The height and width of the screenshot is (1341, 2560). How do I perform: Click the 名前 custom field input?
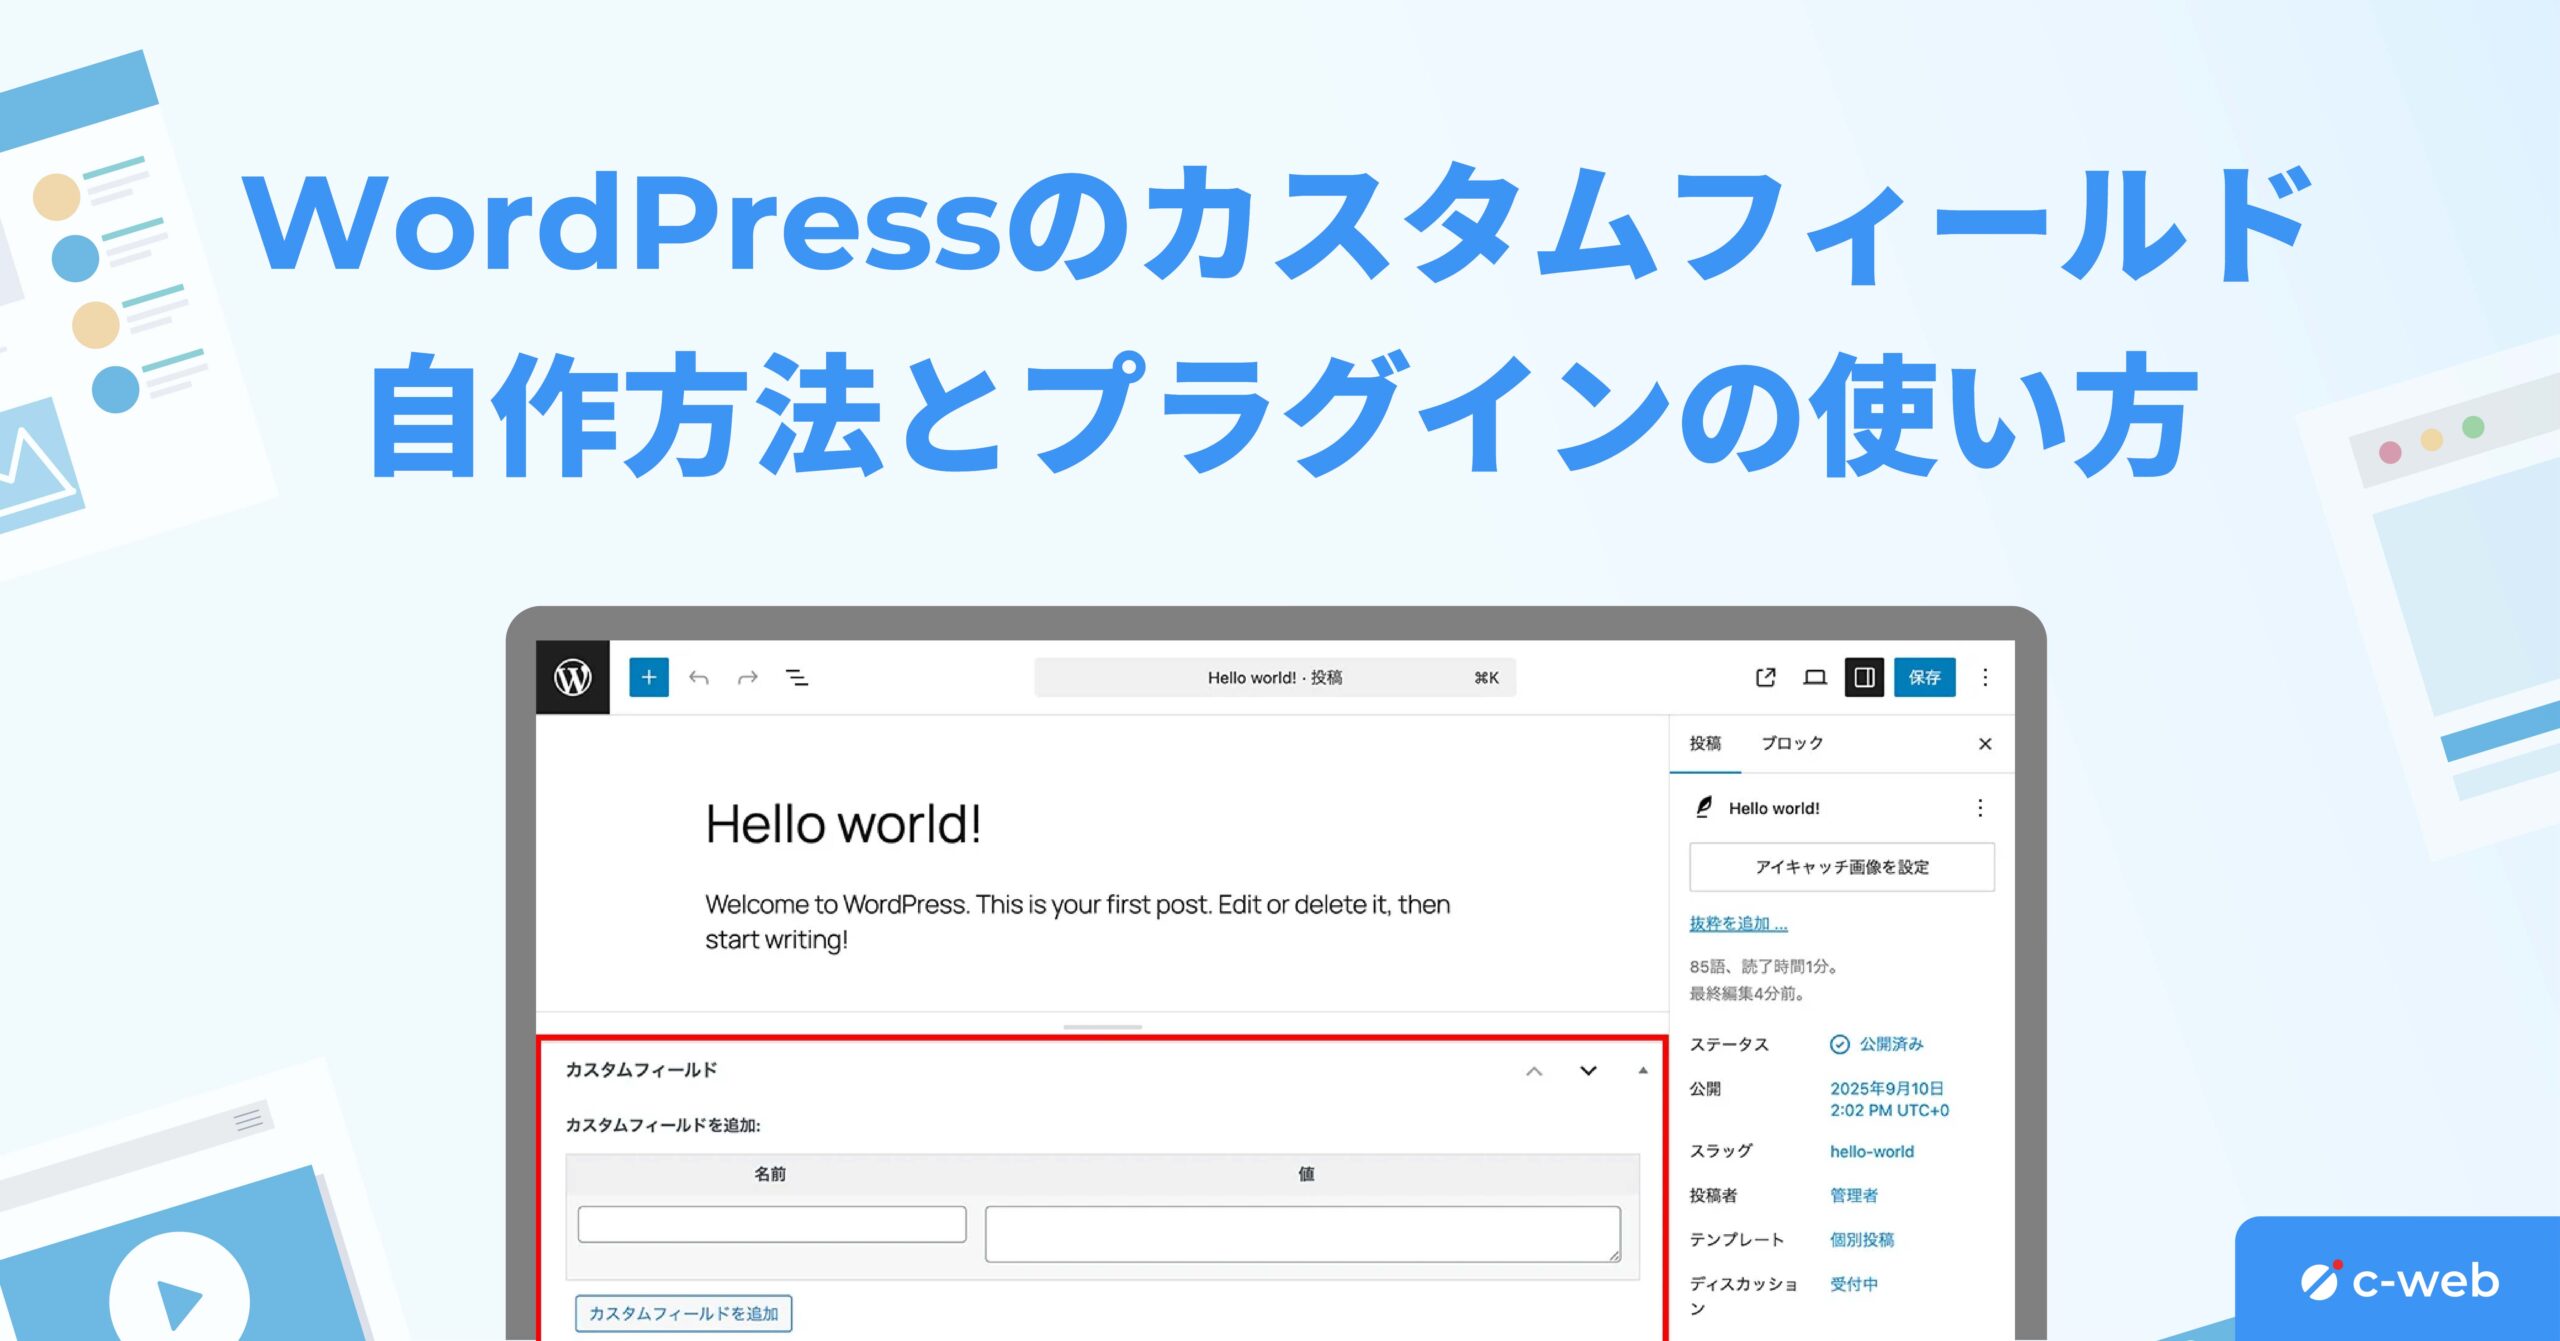[772, 1224]
